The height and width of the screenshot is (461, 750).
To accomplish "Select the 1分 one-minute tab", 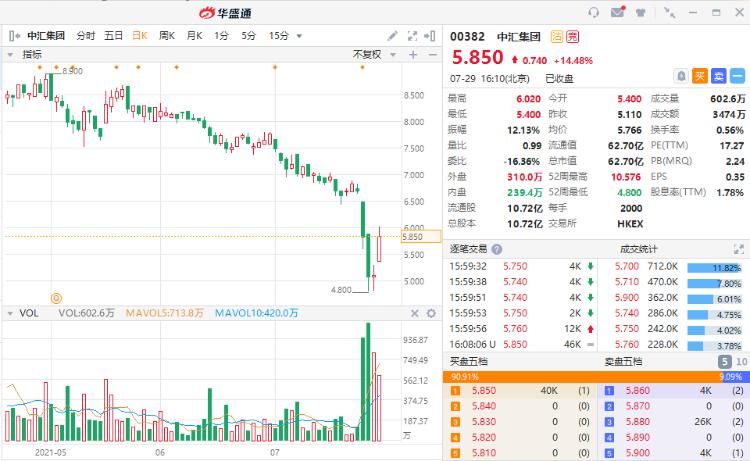I will pos(221,36).
